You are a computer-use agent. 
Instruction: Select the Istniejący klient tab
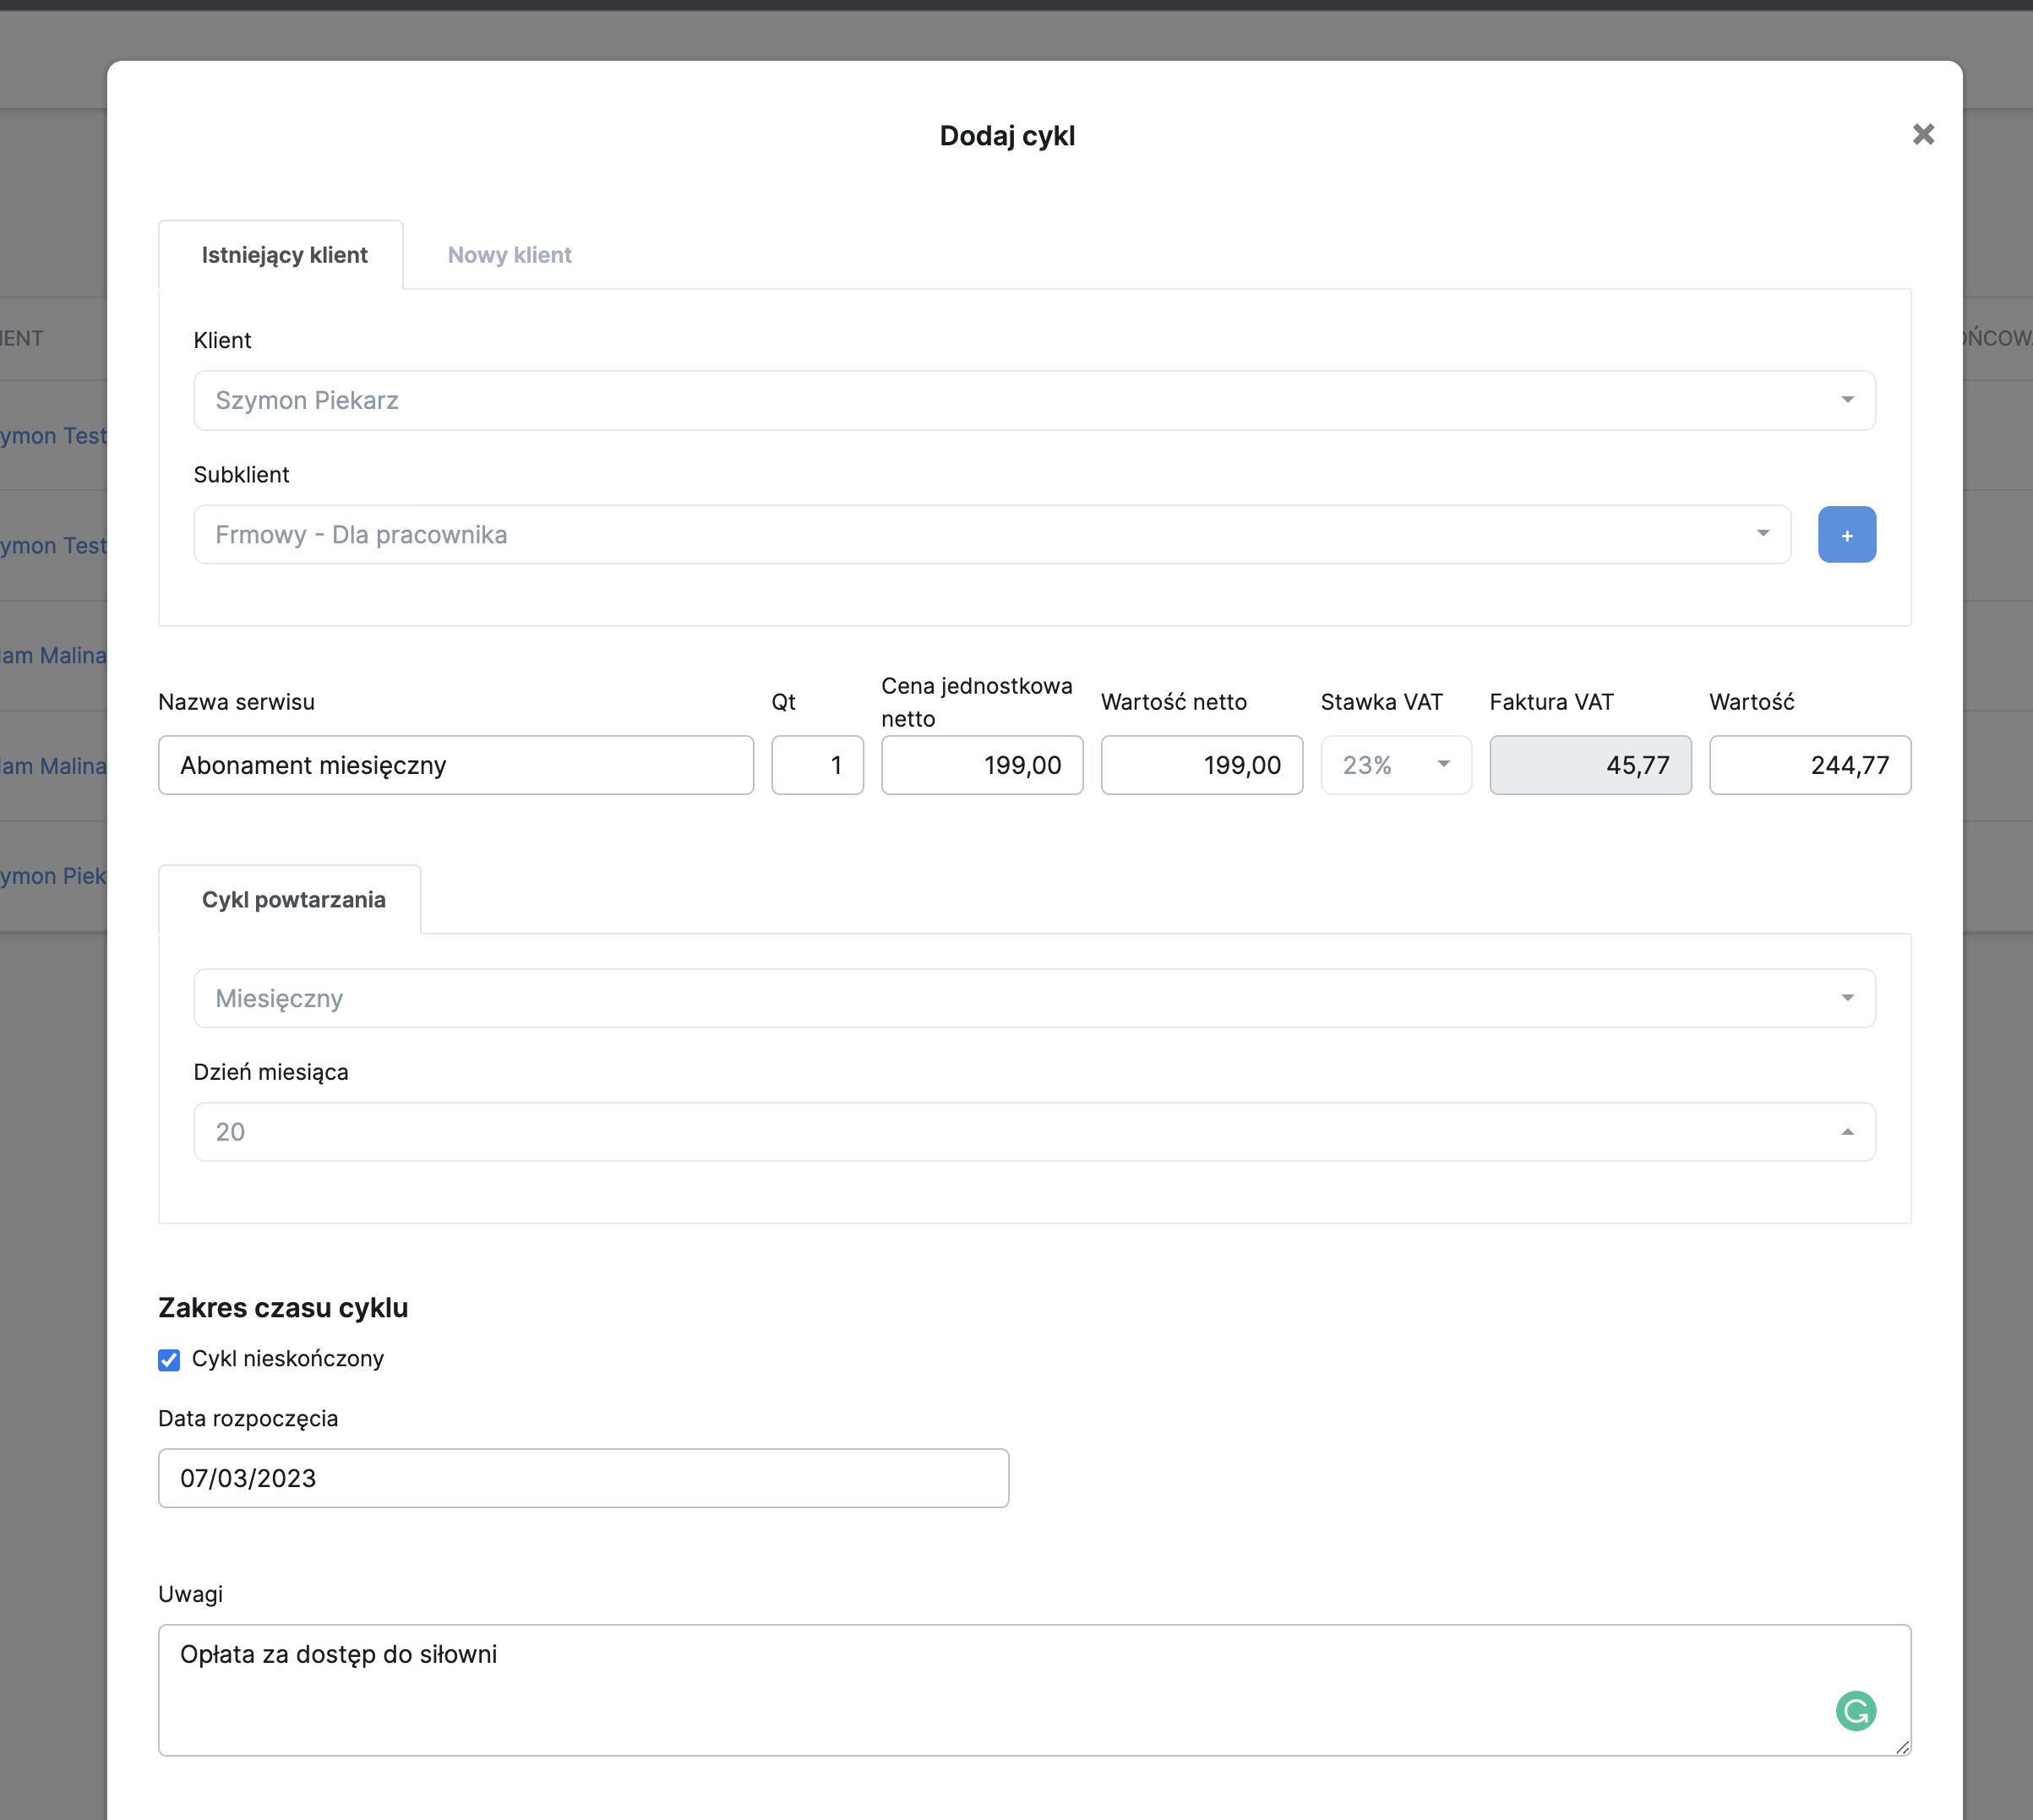point(284,255)
